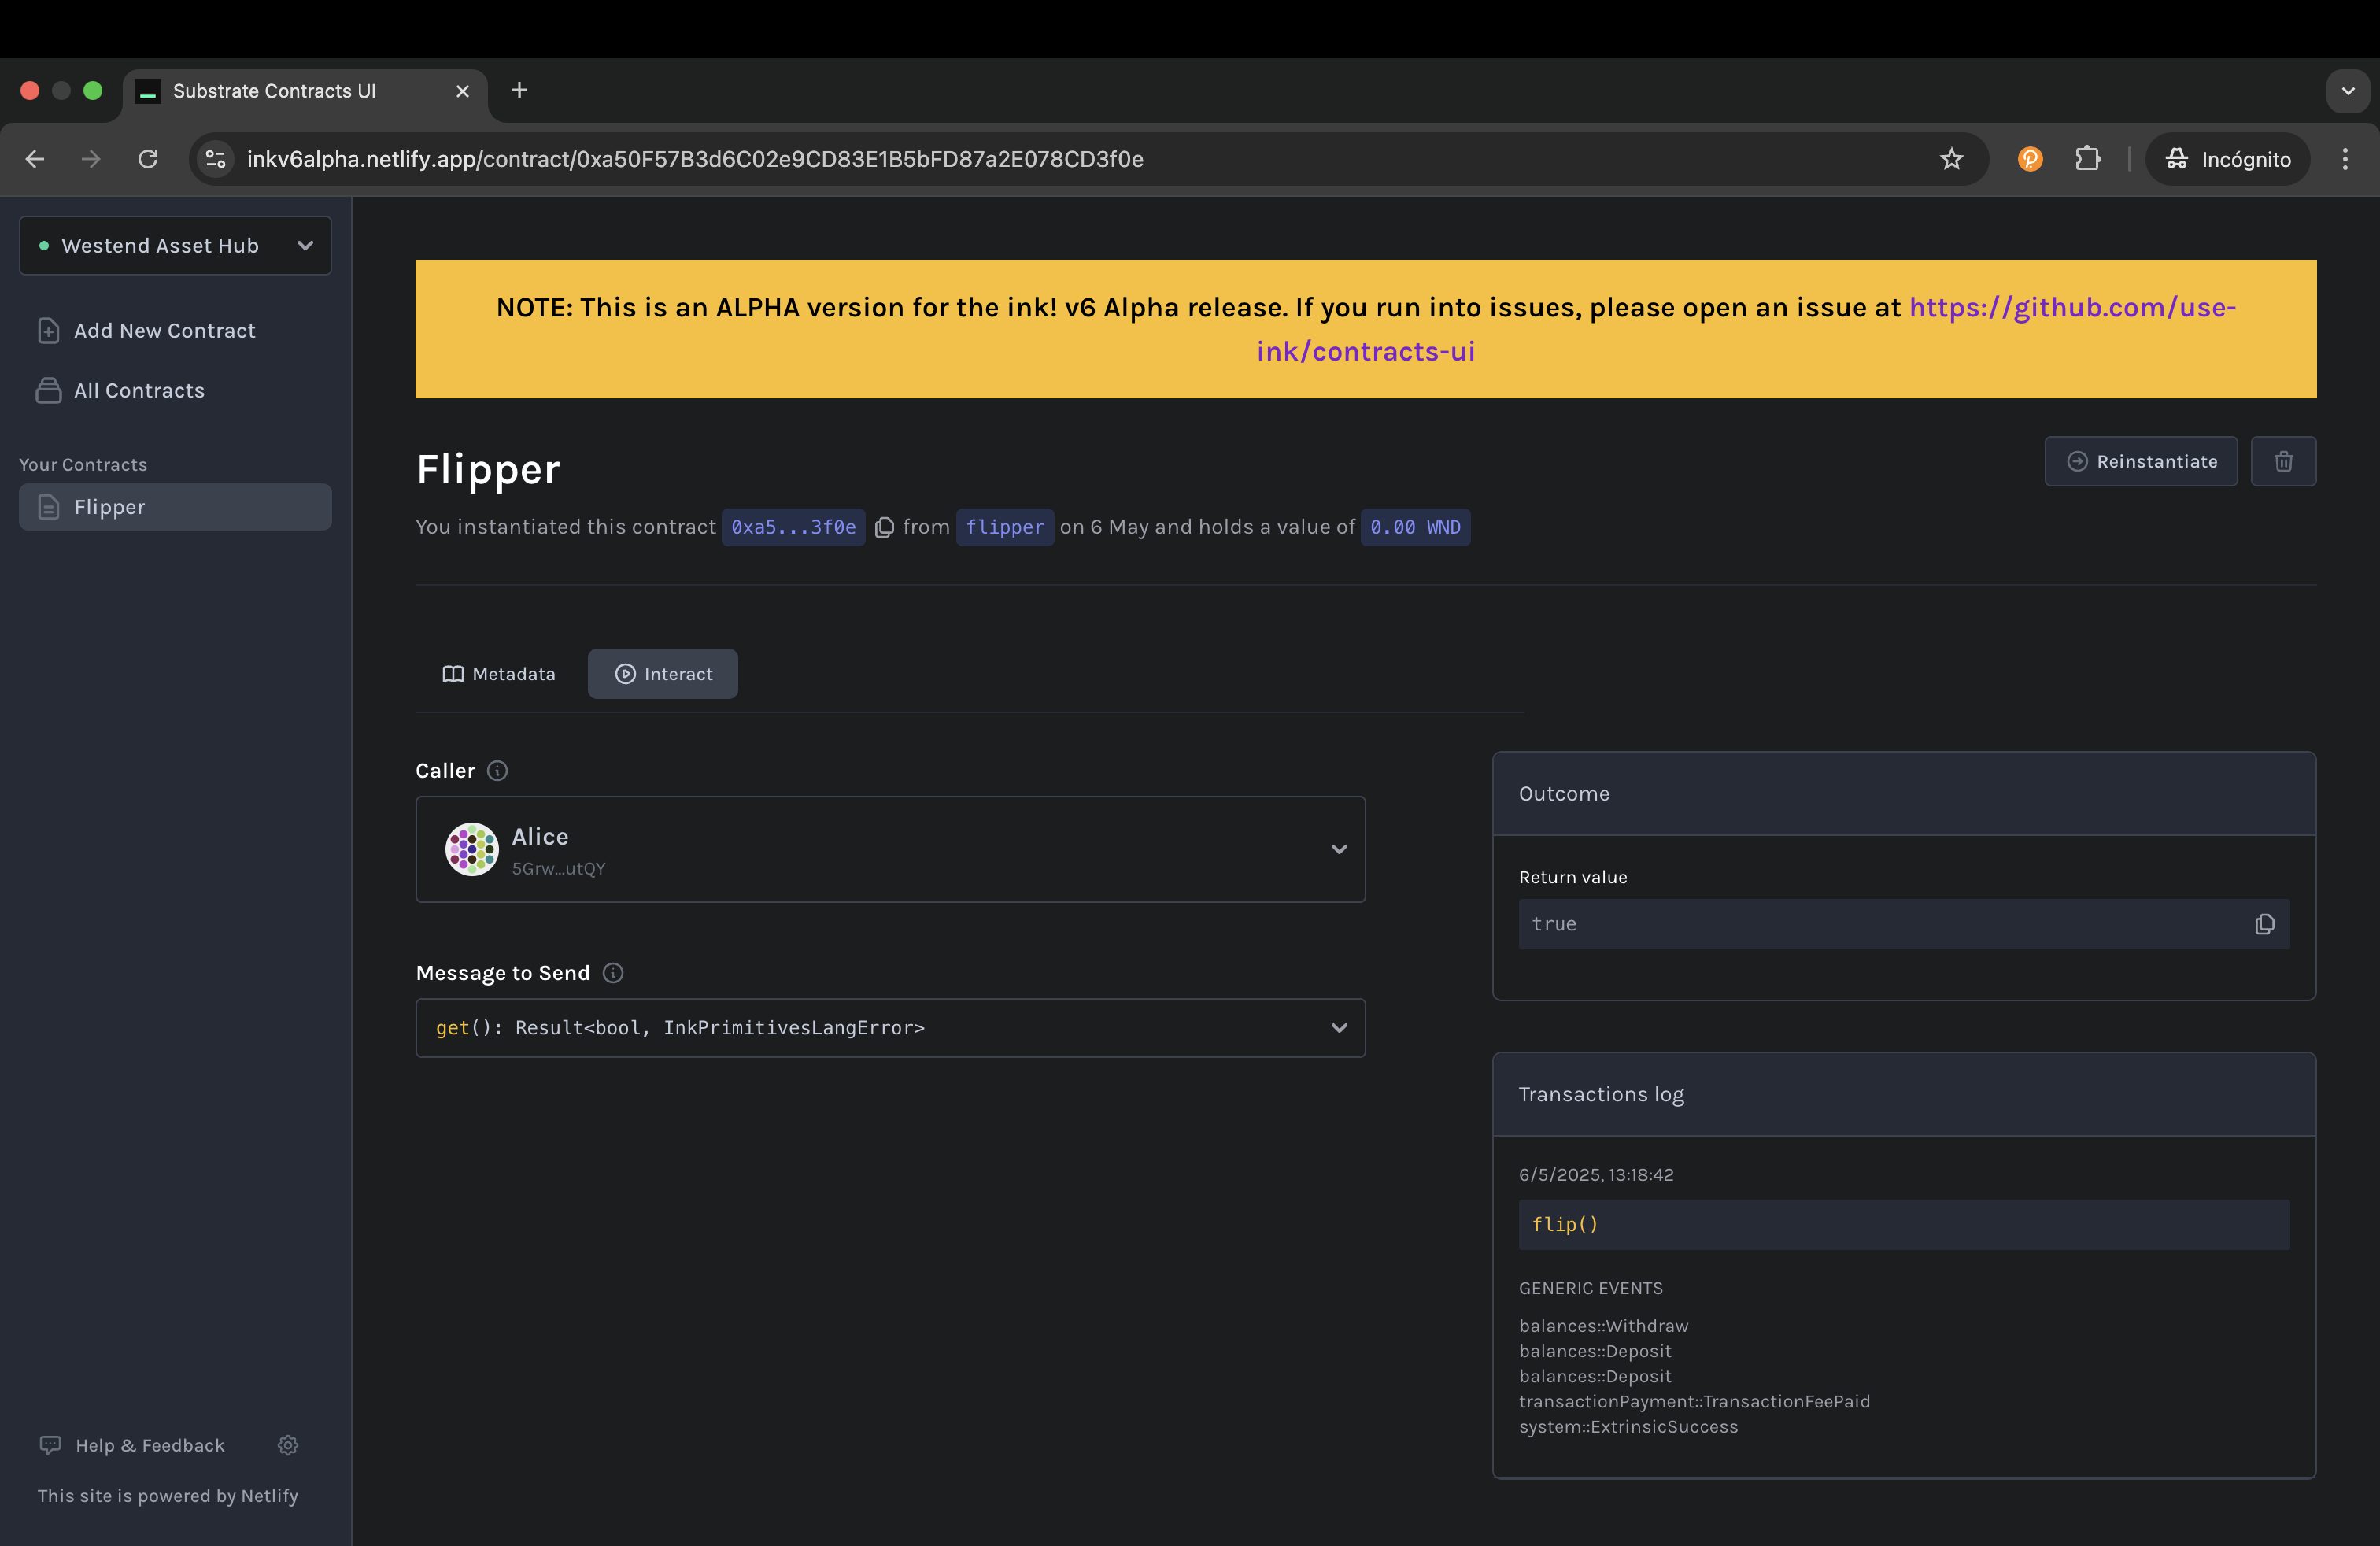This screenshot has height=1546, width=2380.
Task: Show Caller info tooltip icon
Action: tap(497, 771)
